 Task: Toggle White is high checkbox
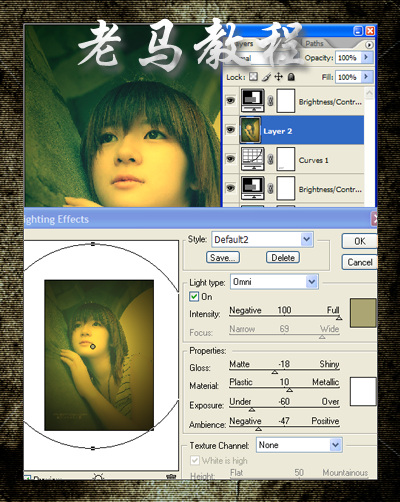[x=195, y=461]
